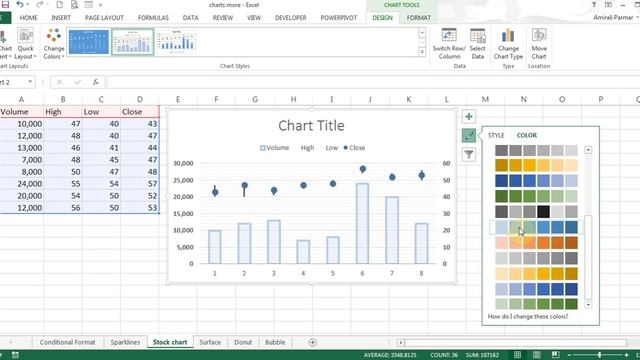
Task: Go to the Bubble sheet tab
Action: [x=275, y=342]
